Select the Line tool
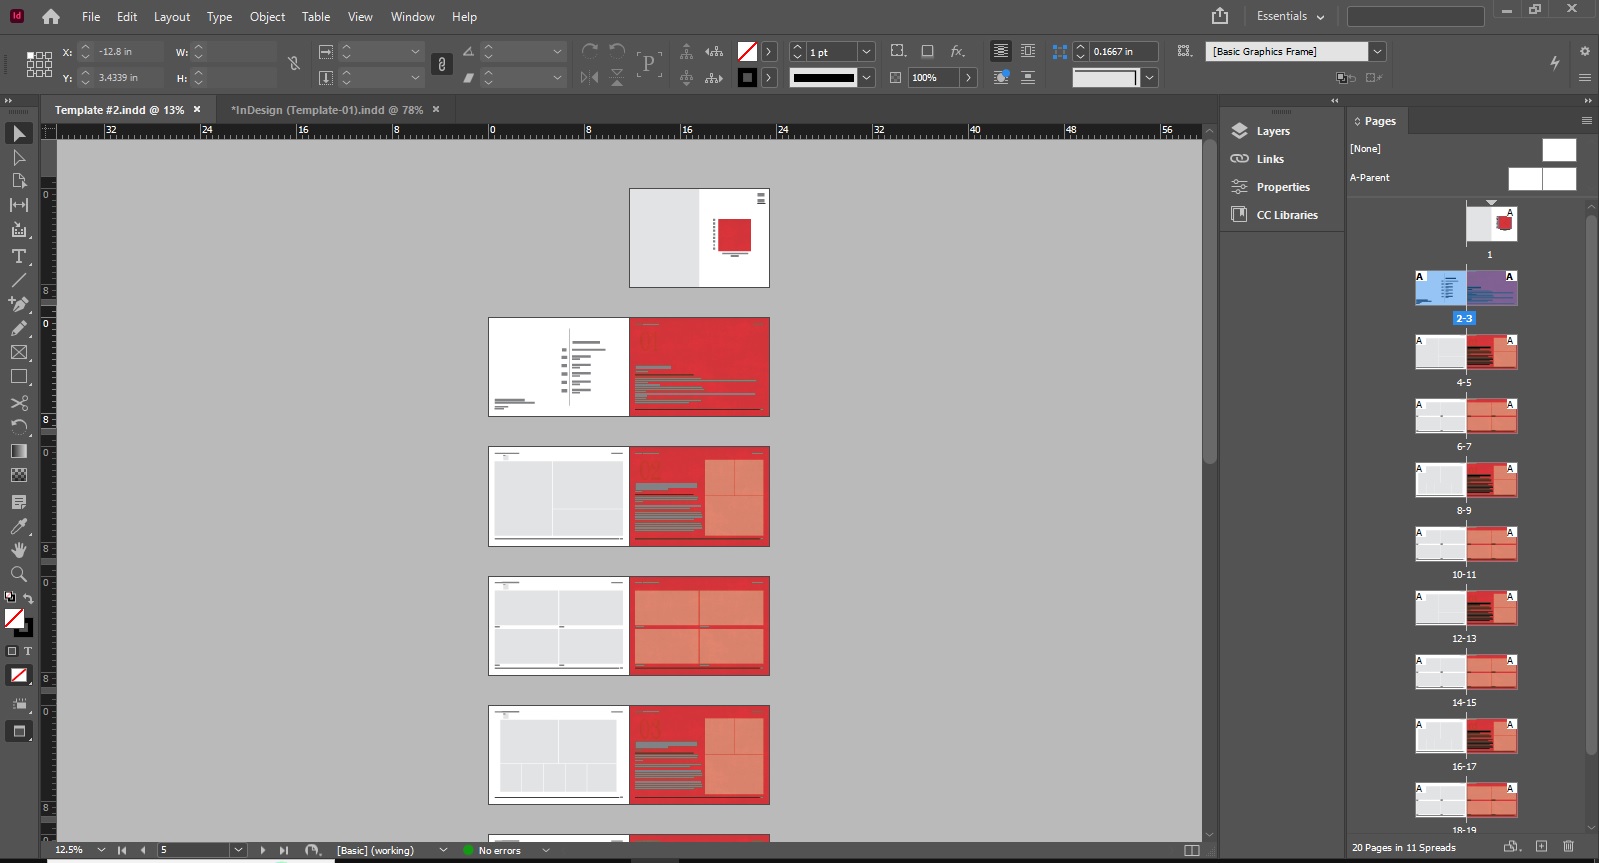This screenshot has width=1599, height=863. click(19, 280)
